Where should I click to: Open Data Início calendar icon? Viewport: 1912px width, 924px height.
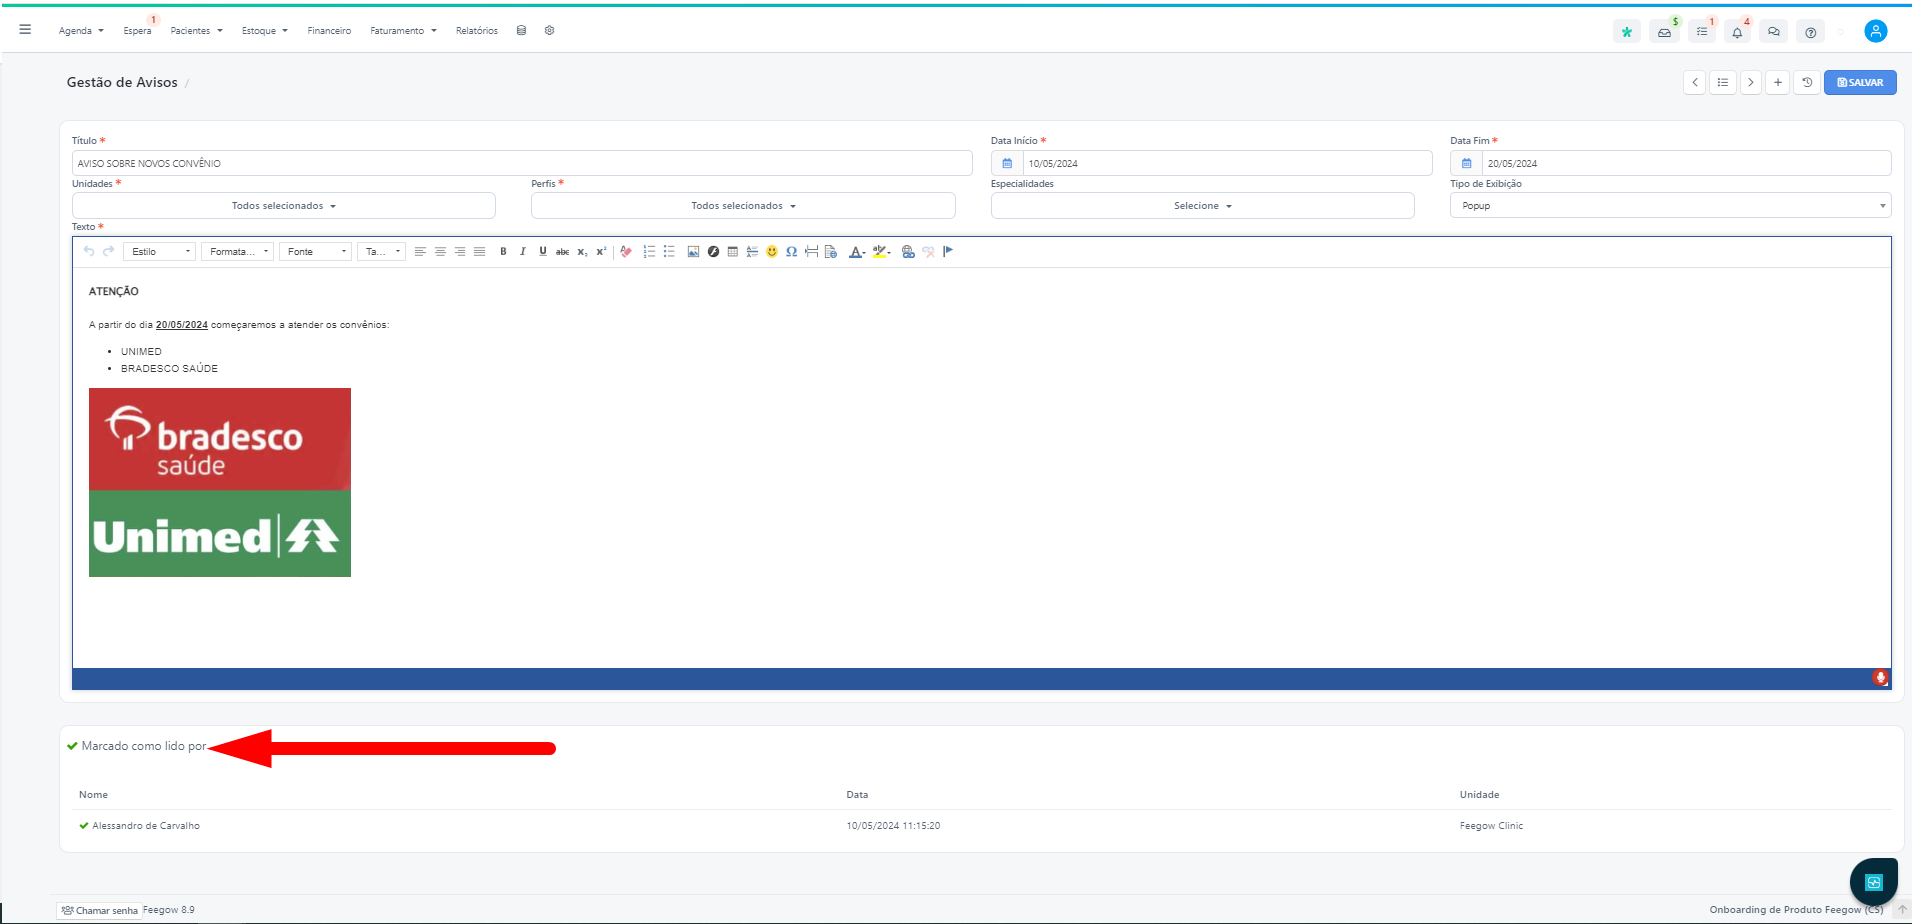point(1007,163)
